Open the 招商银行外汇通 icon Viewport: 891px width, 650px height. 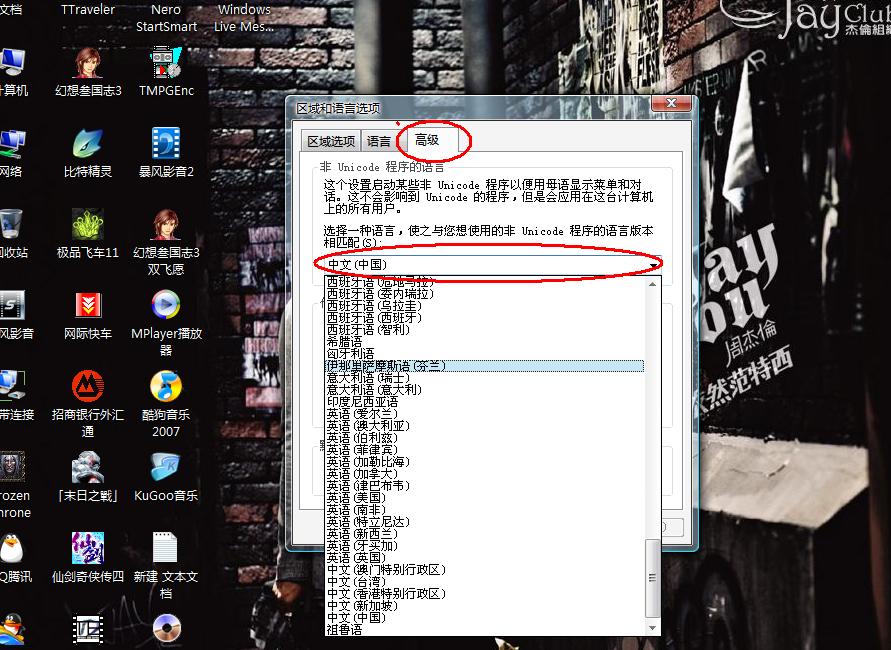88,388
